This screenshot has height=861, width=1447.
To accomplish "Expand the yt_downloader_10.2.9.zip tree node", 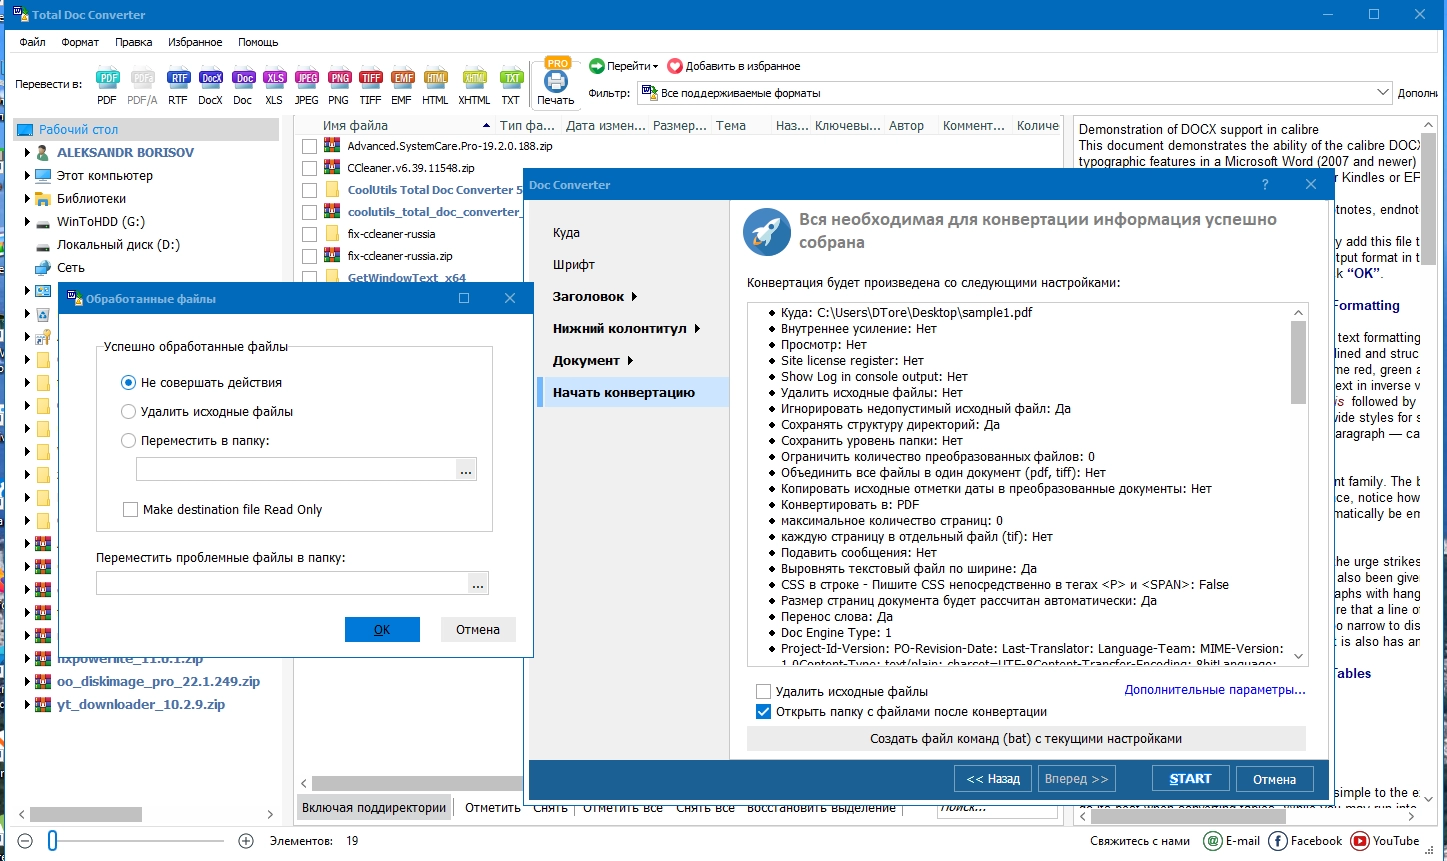I will pyautogui.click(x=27, y=704).
